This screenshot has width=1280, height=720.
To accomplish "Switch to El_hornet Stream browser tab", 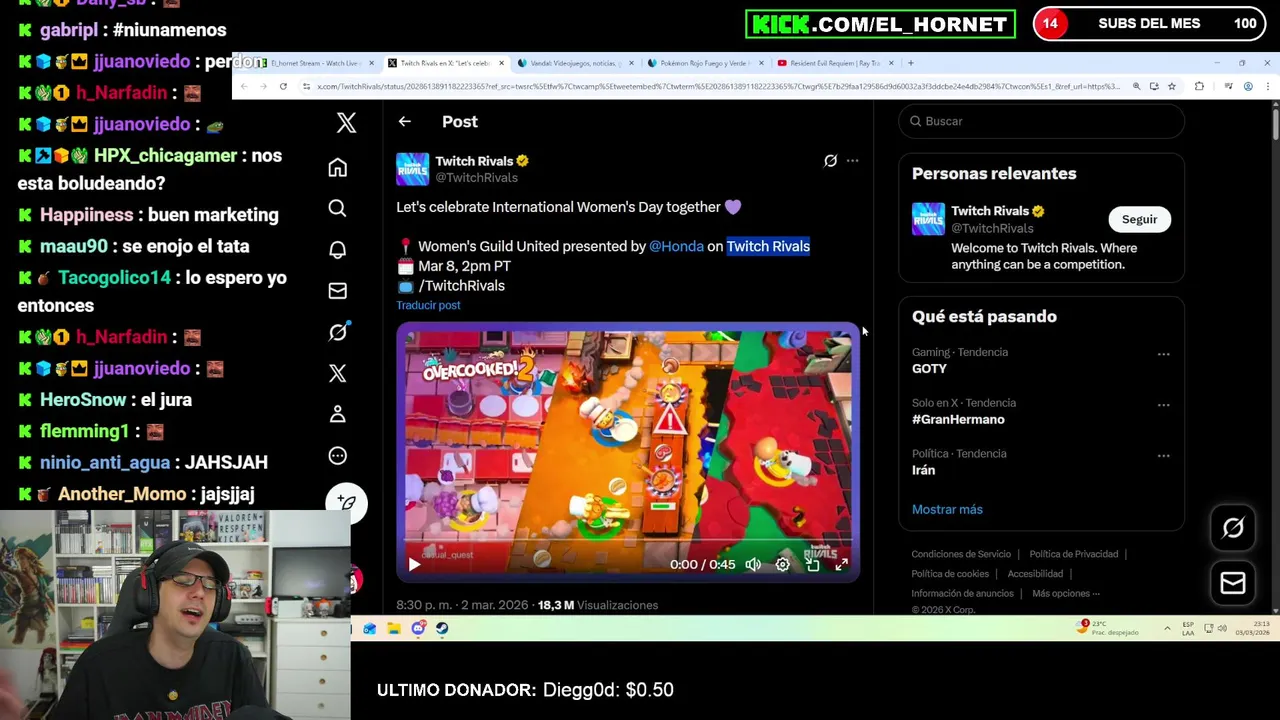I will [x=315, y=63].
